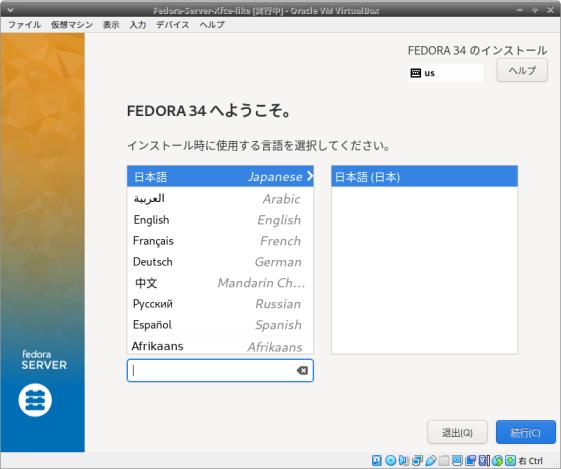Open the 入力 menu
Image resolution: width=561 pixels, height=469 pixels.
[x=138, y=25]
